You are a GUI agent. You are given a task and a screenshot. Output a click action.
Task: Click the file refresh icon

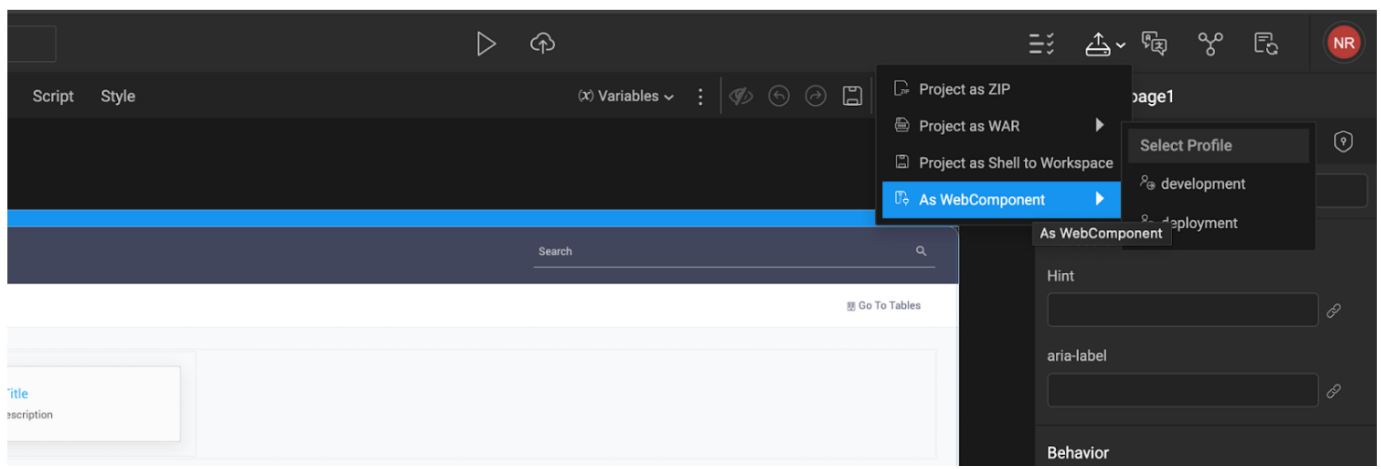point(1266,43)
